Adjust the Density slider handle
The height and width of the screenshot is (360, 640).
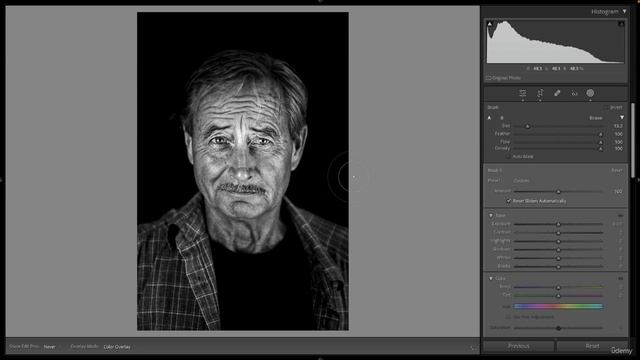click(x=600, y=149)
